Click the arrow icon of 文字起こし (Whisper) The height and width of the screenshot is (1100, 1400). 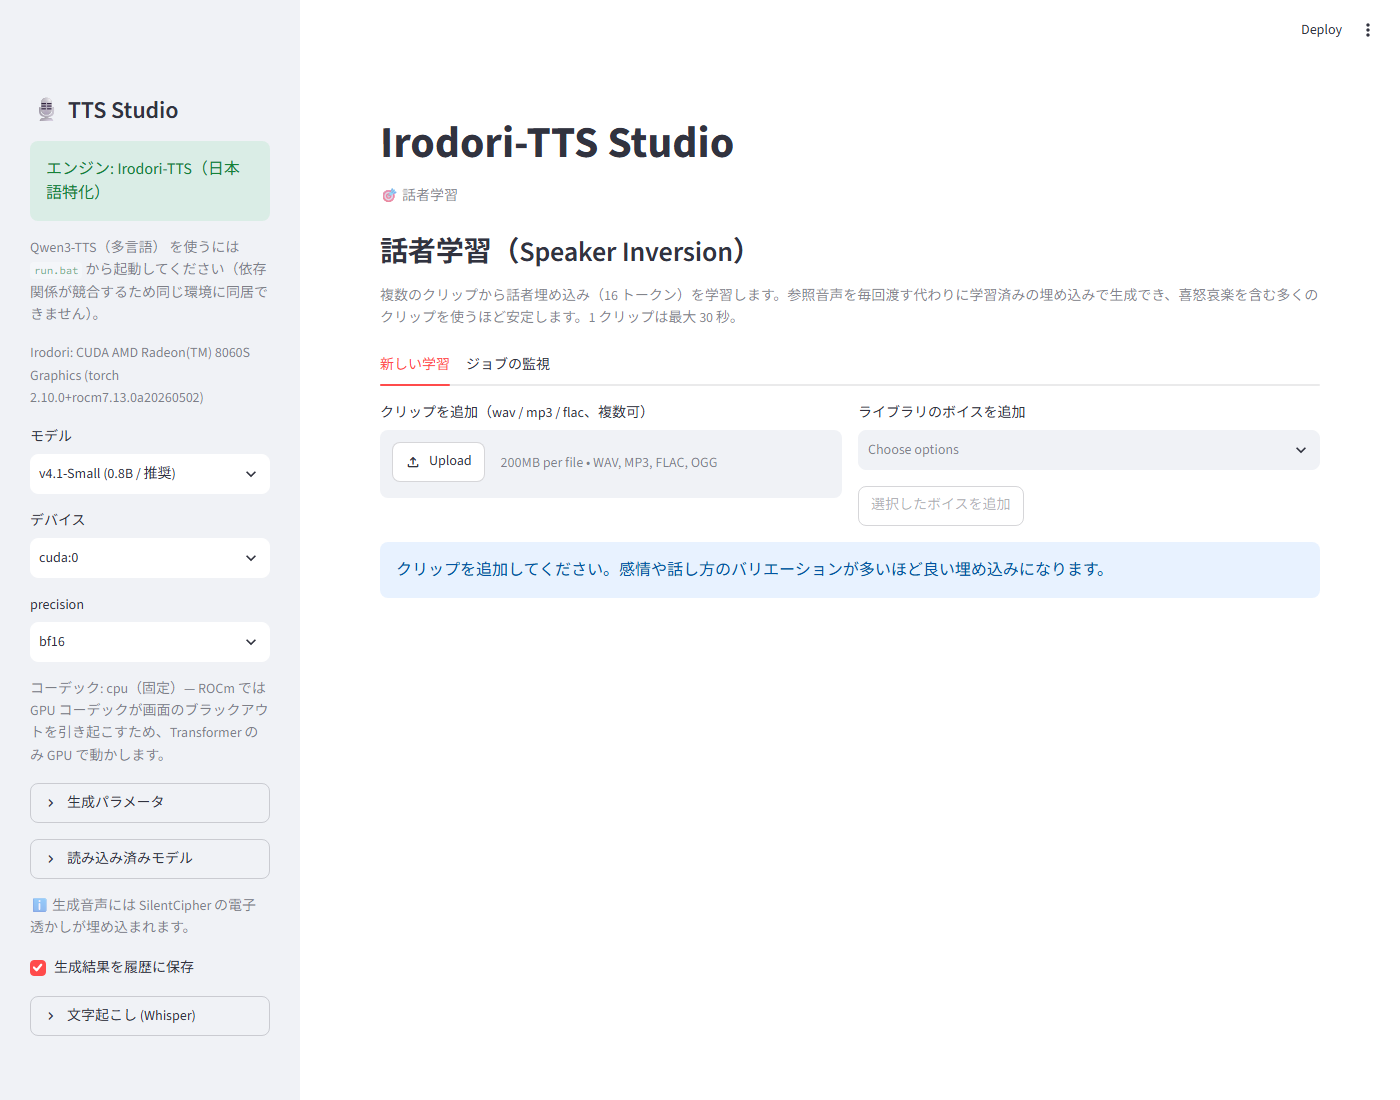[x=51, y=1016]
